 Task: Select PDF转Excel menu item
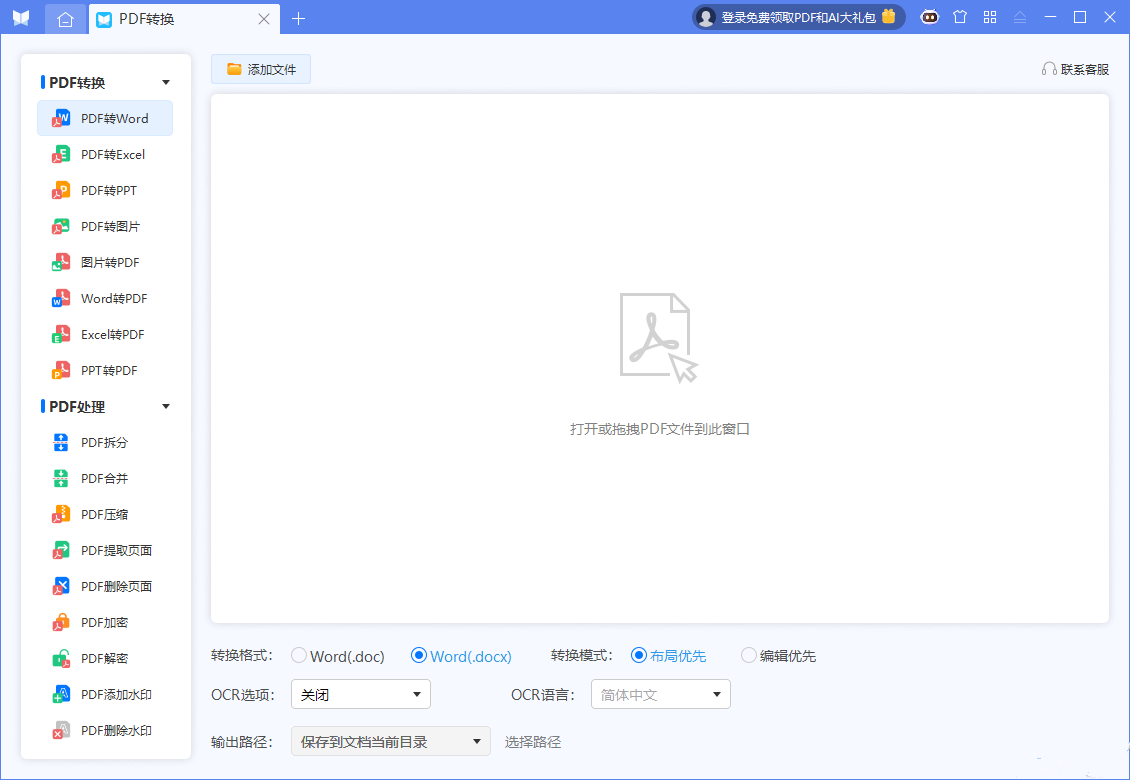tap(105, 154)
